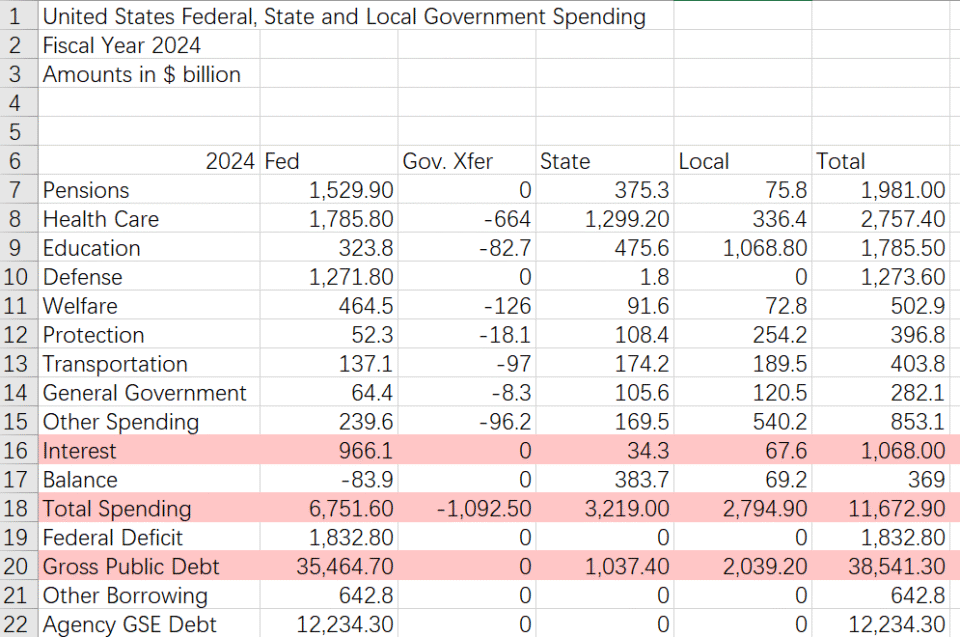Click the 'Gov. Xfer' heading cell
Image resolution: width=960 pixels, height=637 pixels.
(x=467, y=160)
